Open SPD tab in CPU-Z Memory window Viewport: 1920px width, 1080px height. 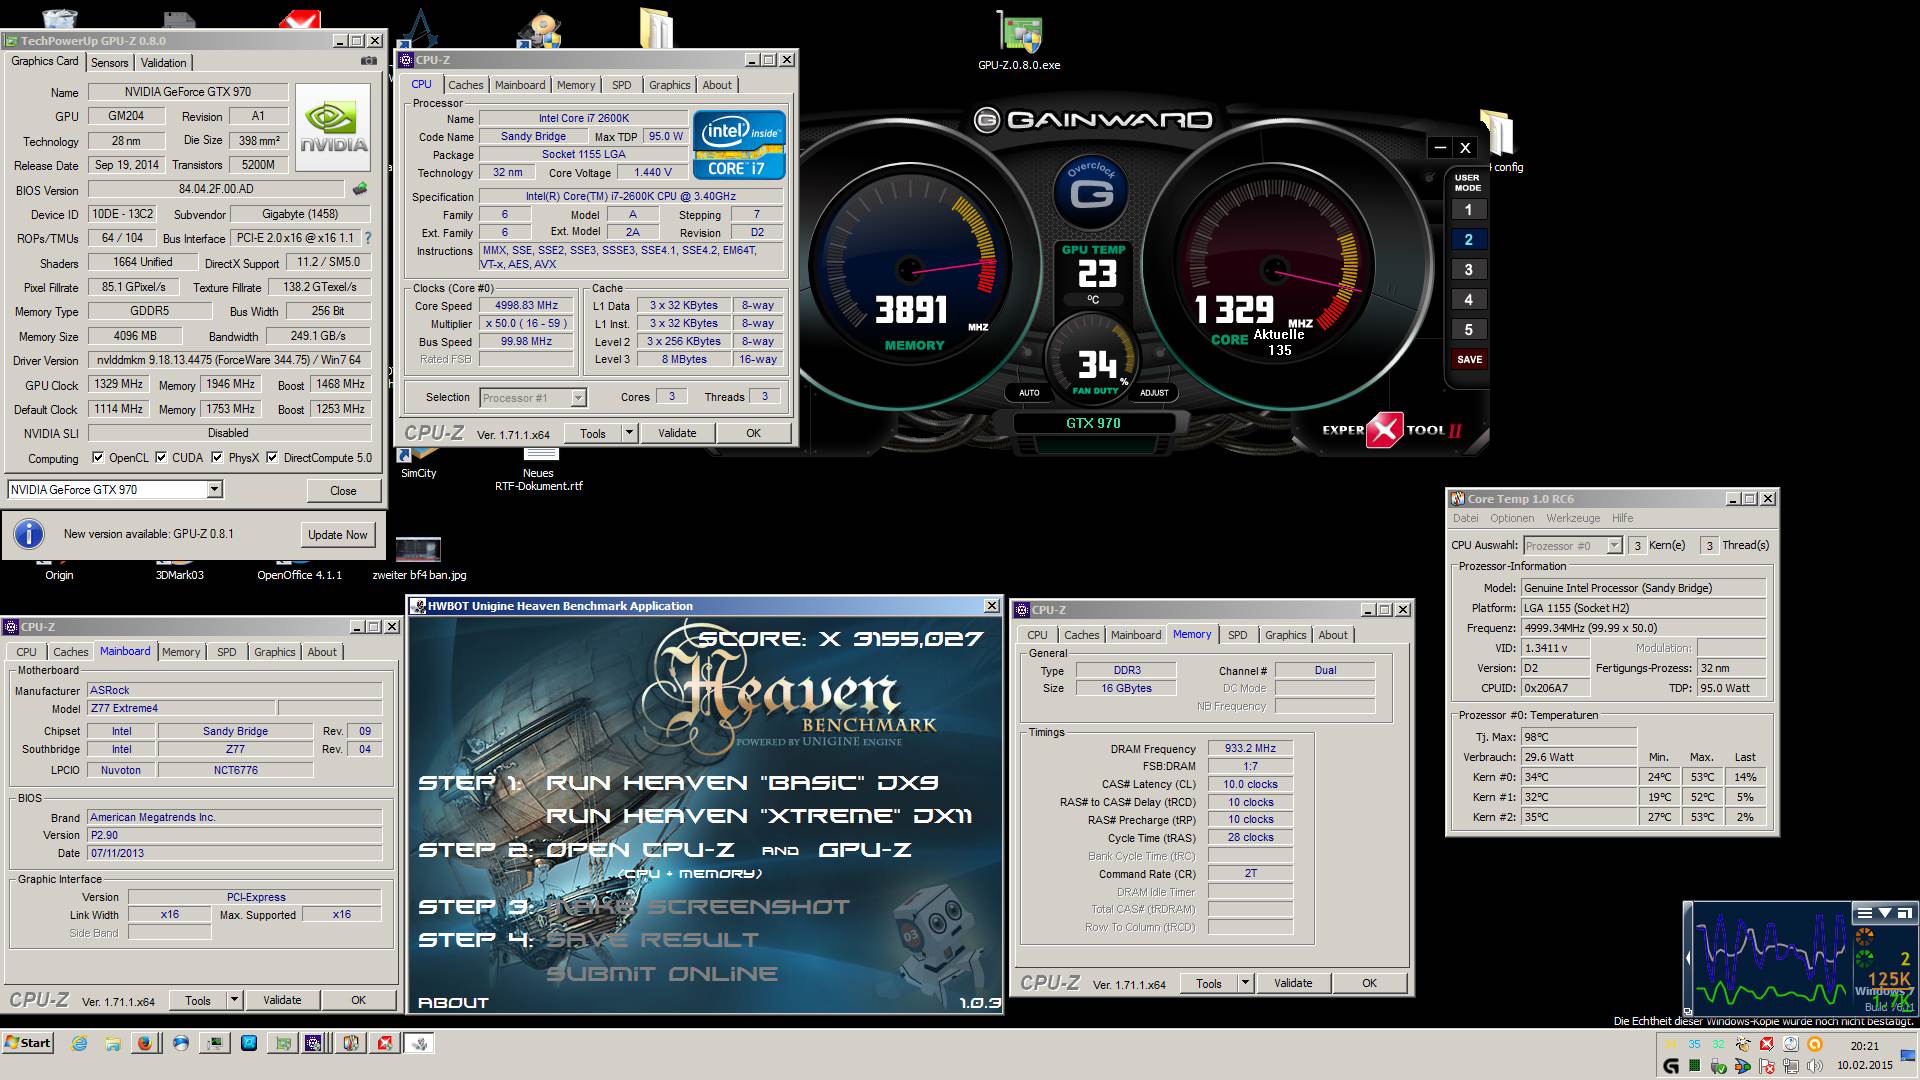[x=1238, y=635]
